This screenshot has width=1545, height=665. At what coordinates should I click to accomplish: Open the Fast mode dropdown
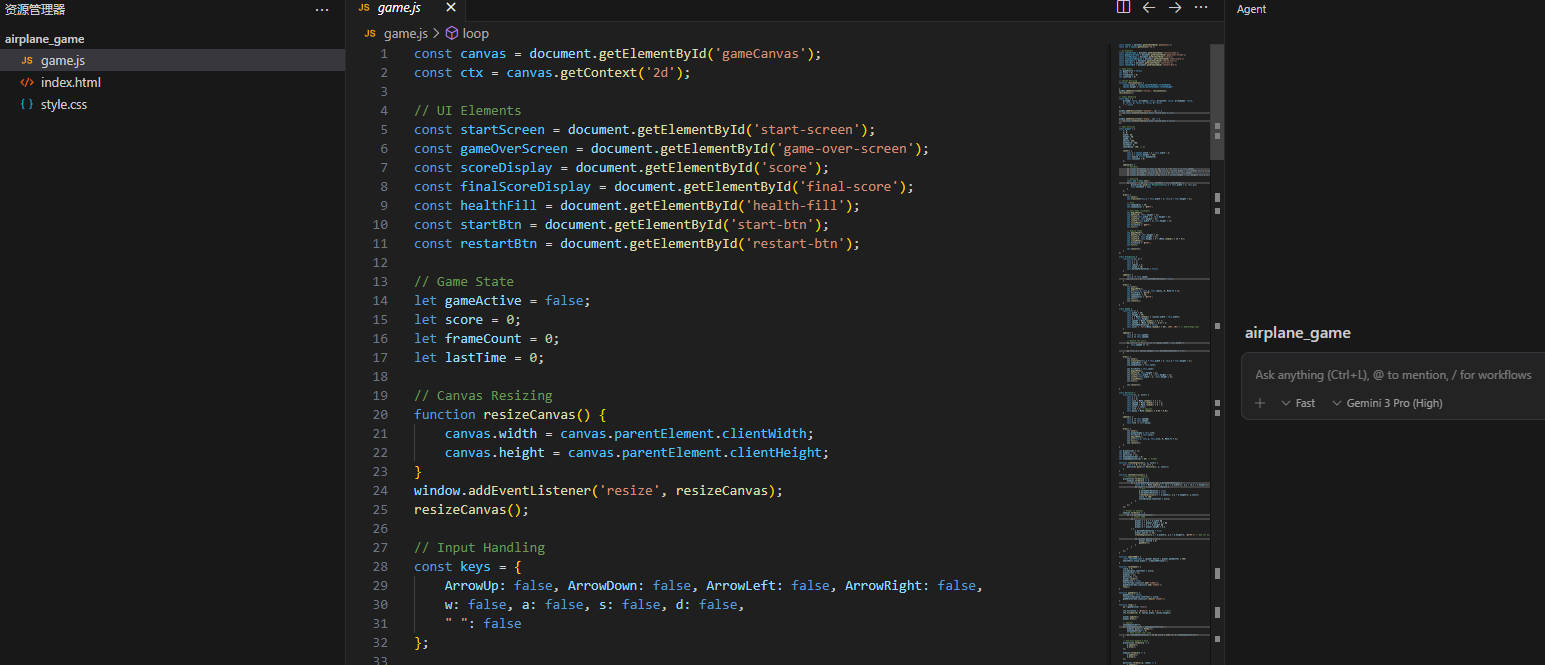click(x=1299, y=403)
